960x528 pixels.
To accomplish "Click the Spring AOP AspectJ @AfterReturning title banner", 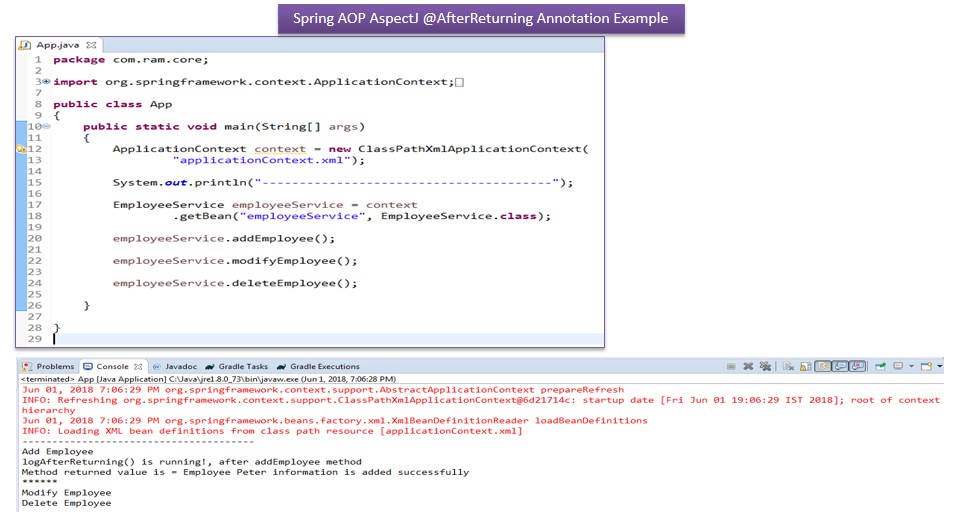I will click(481, 18).
